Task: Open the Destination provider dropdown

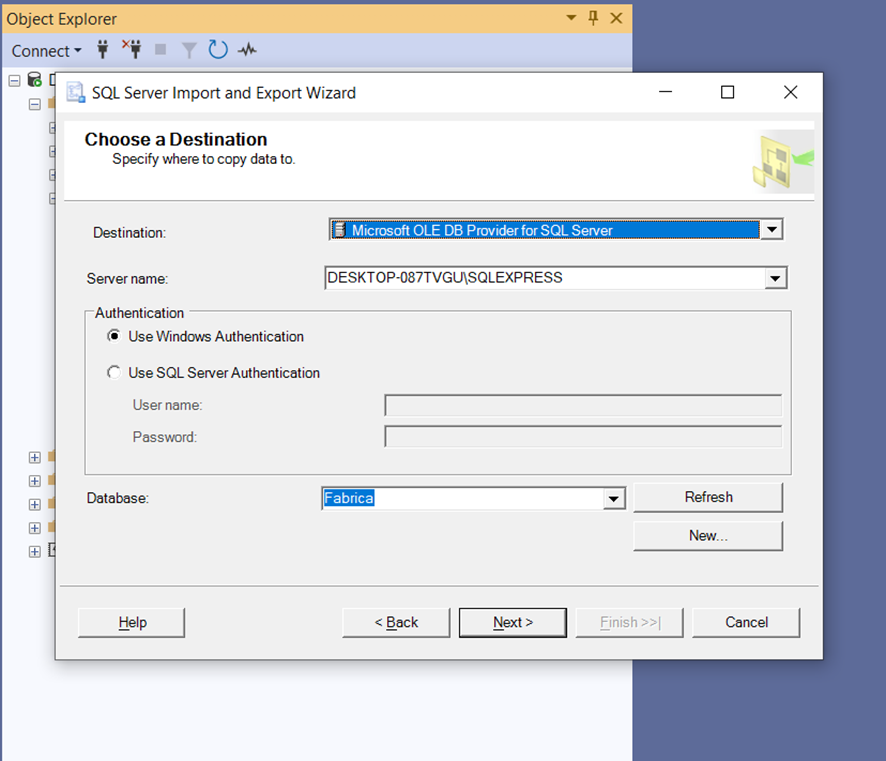Action: click(x=771, y=230)
